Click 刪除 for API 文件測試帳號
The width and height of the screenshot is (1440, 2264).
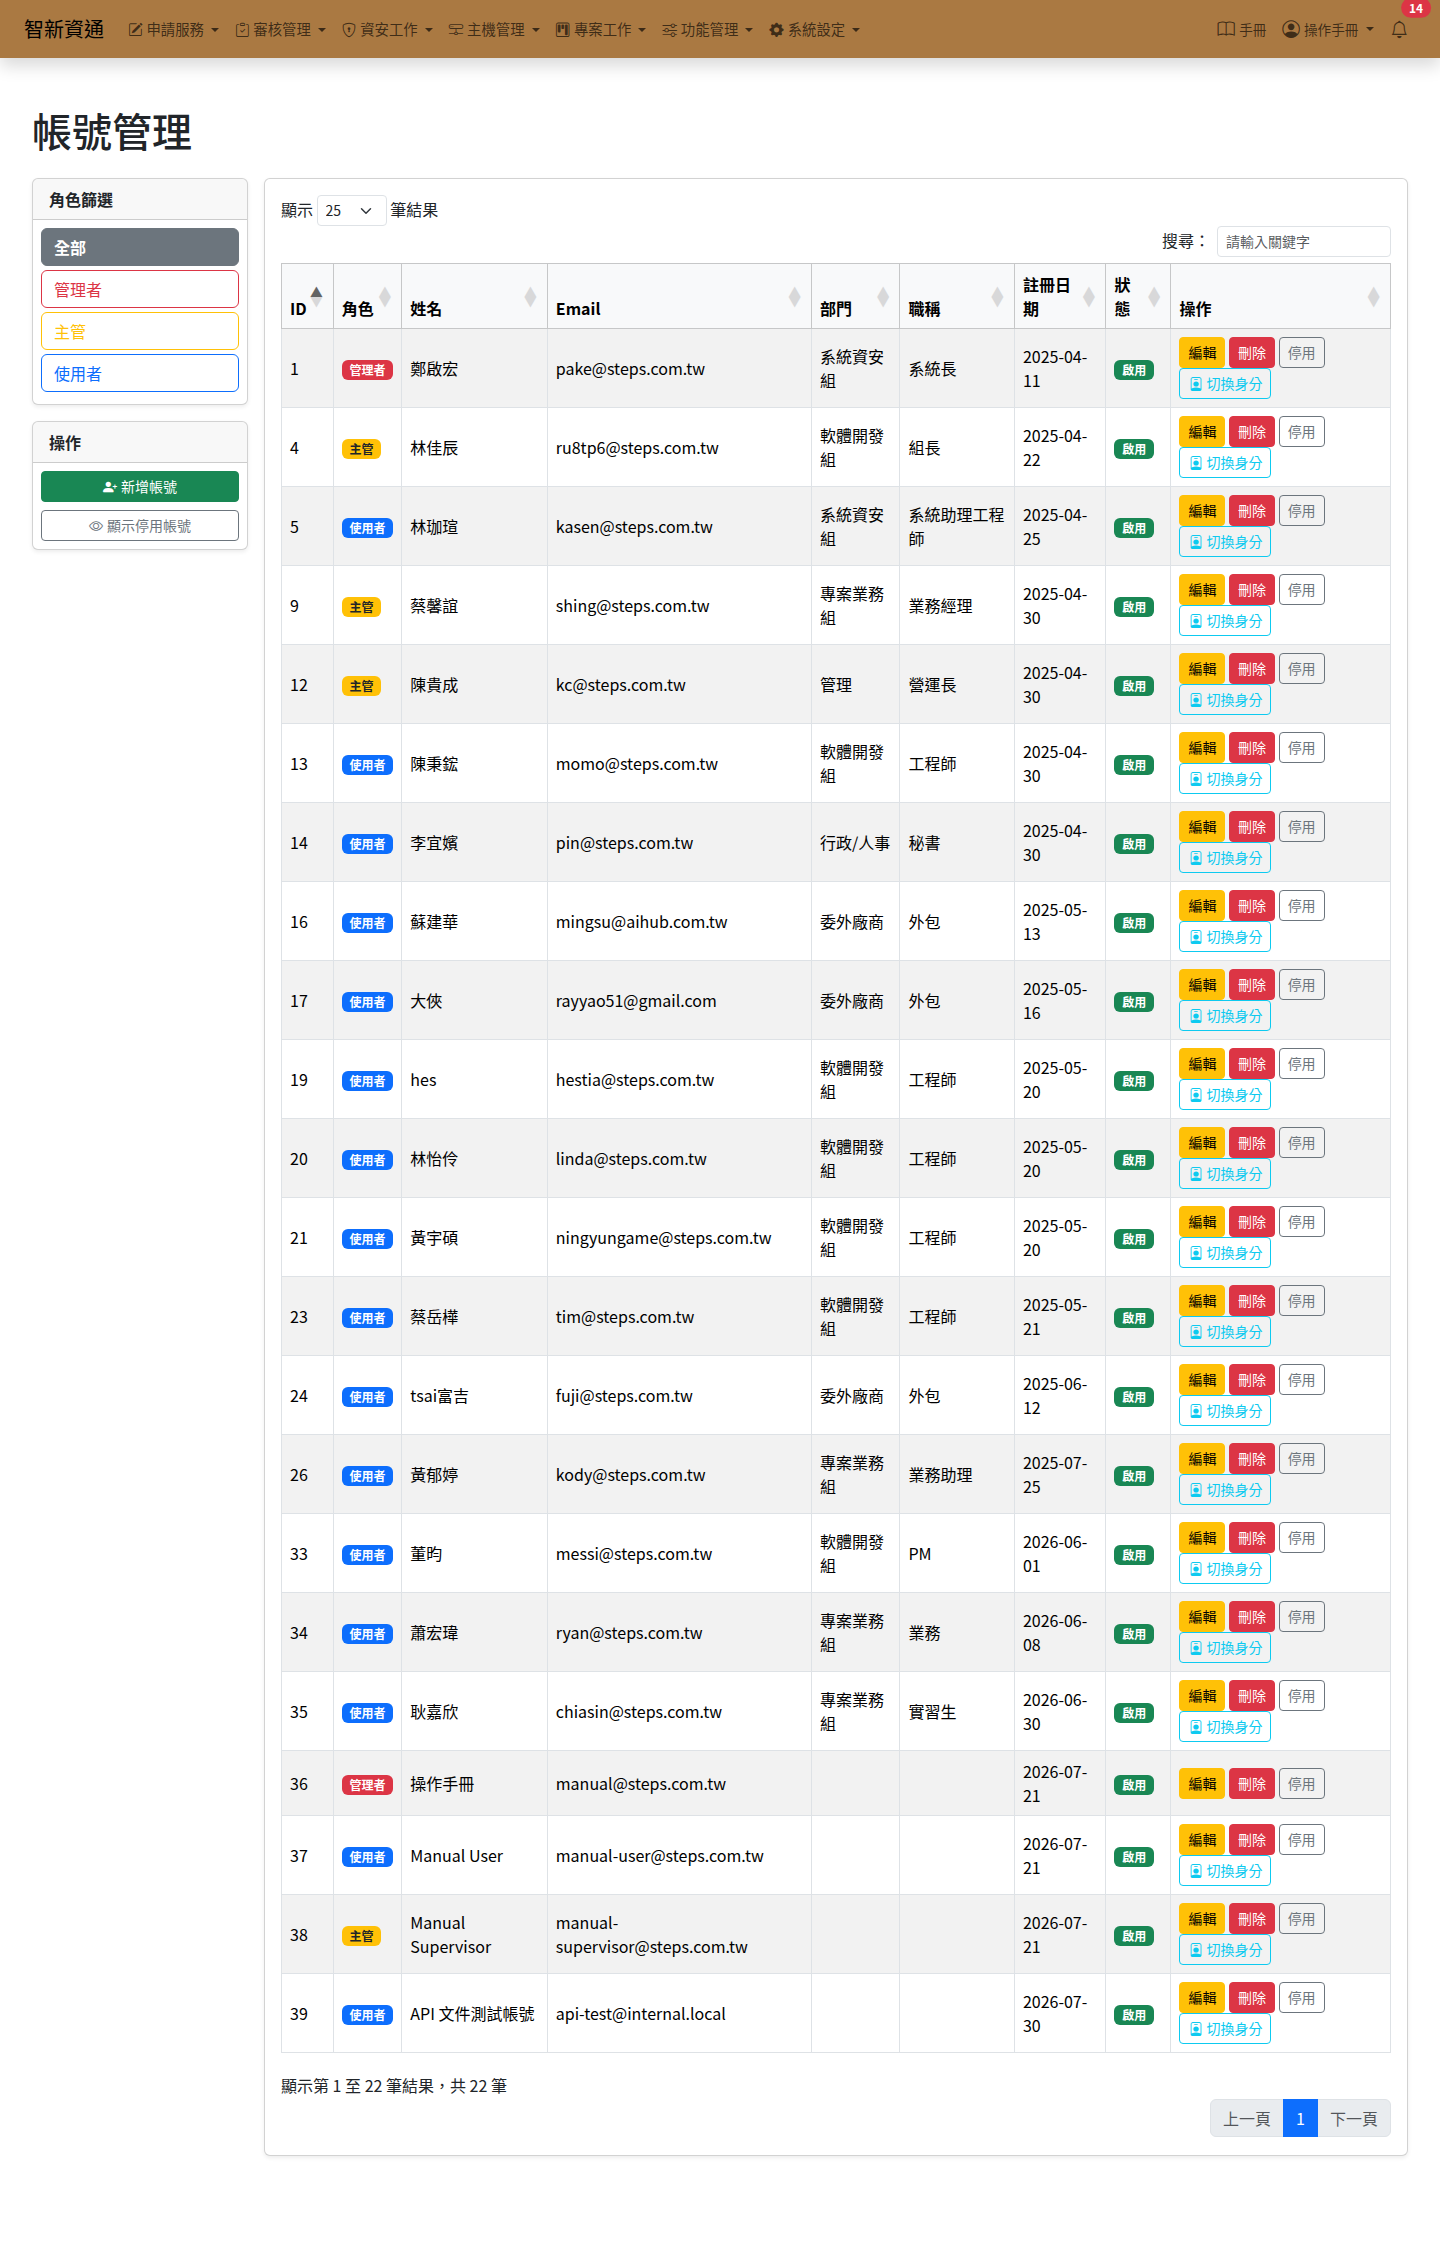coord(1252,1998)
